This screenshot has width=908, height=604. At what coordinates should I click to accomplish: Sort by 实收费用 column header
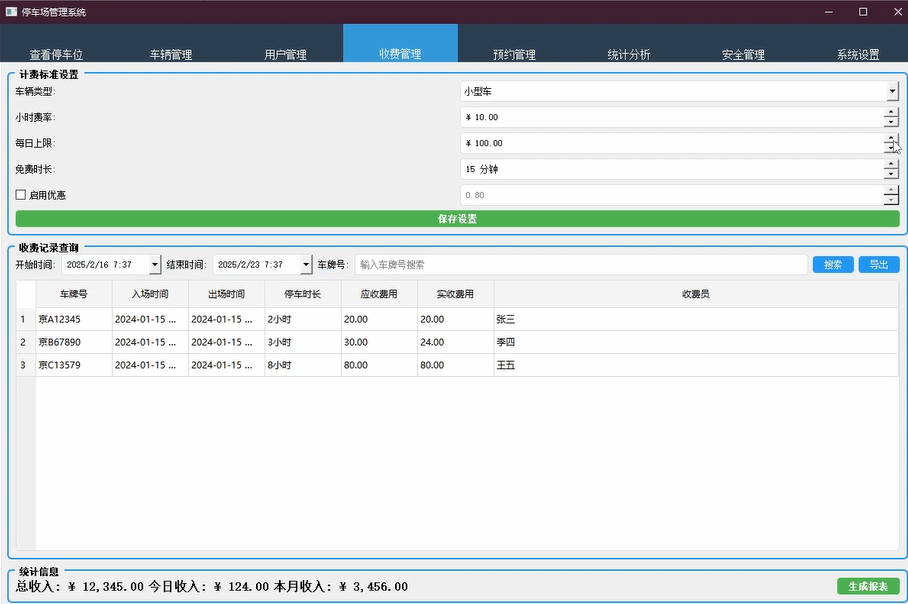tap(456, 294)
